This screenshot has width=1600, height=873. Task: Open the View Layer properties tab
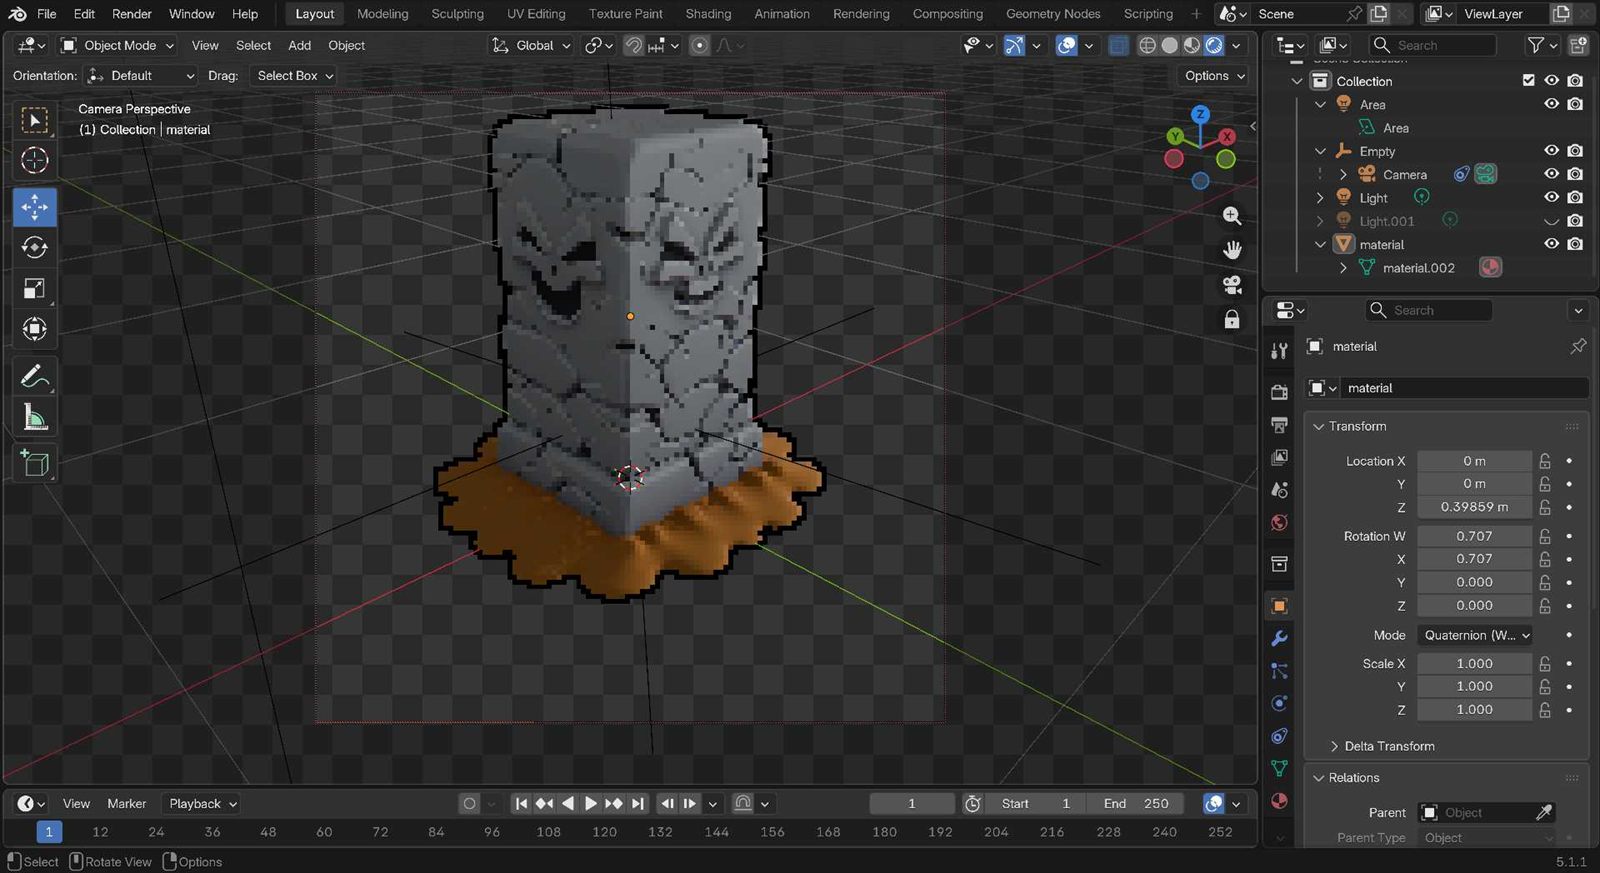click(1279, 458)
